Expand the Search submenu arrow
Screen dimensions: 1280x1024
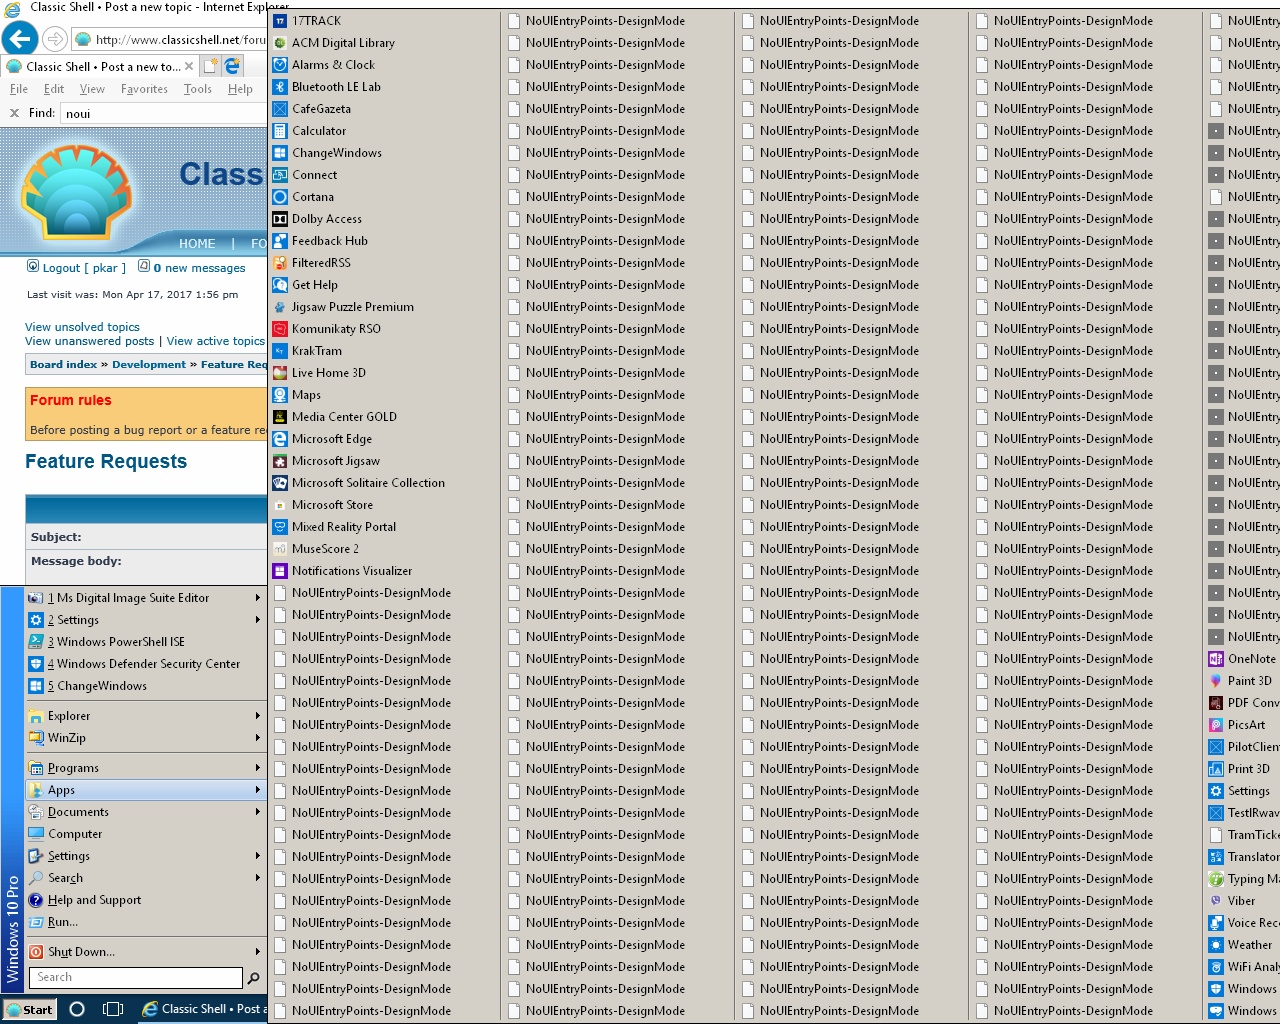[257, 878]
